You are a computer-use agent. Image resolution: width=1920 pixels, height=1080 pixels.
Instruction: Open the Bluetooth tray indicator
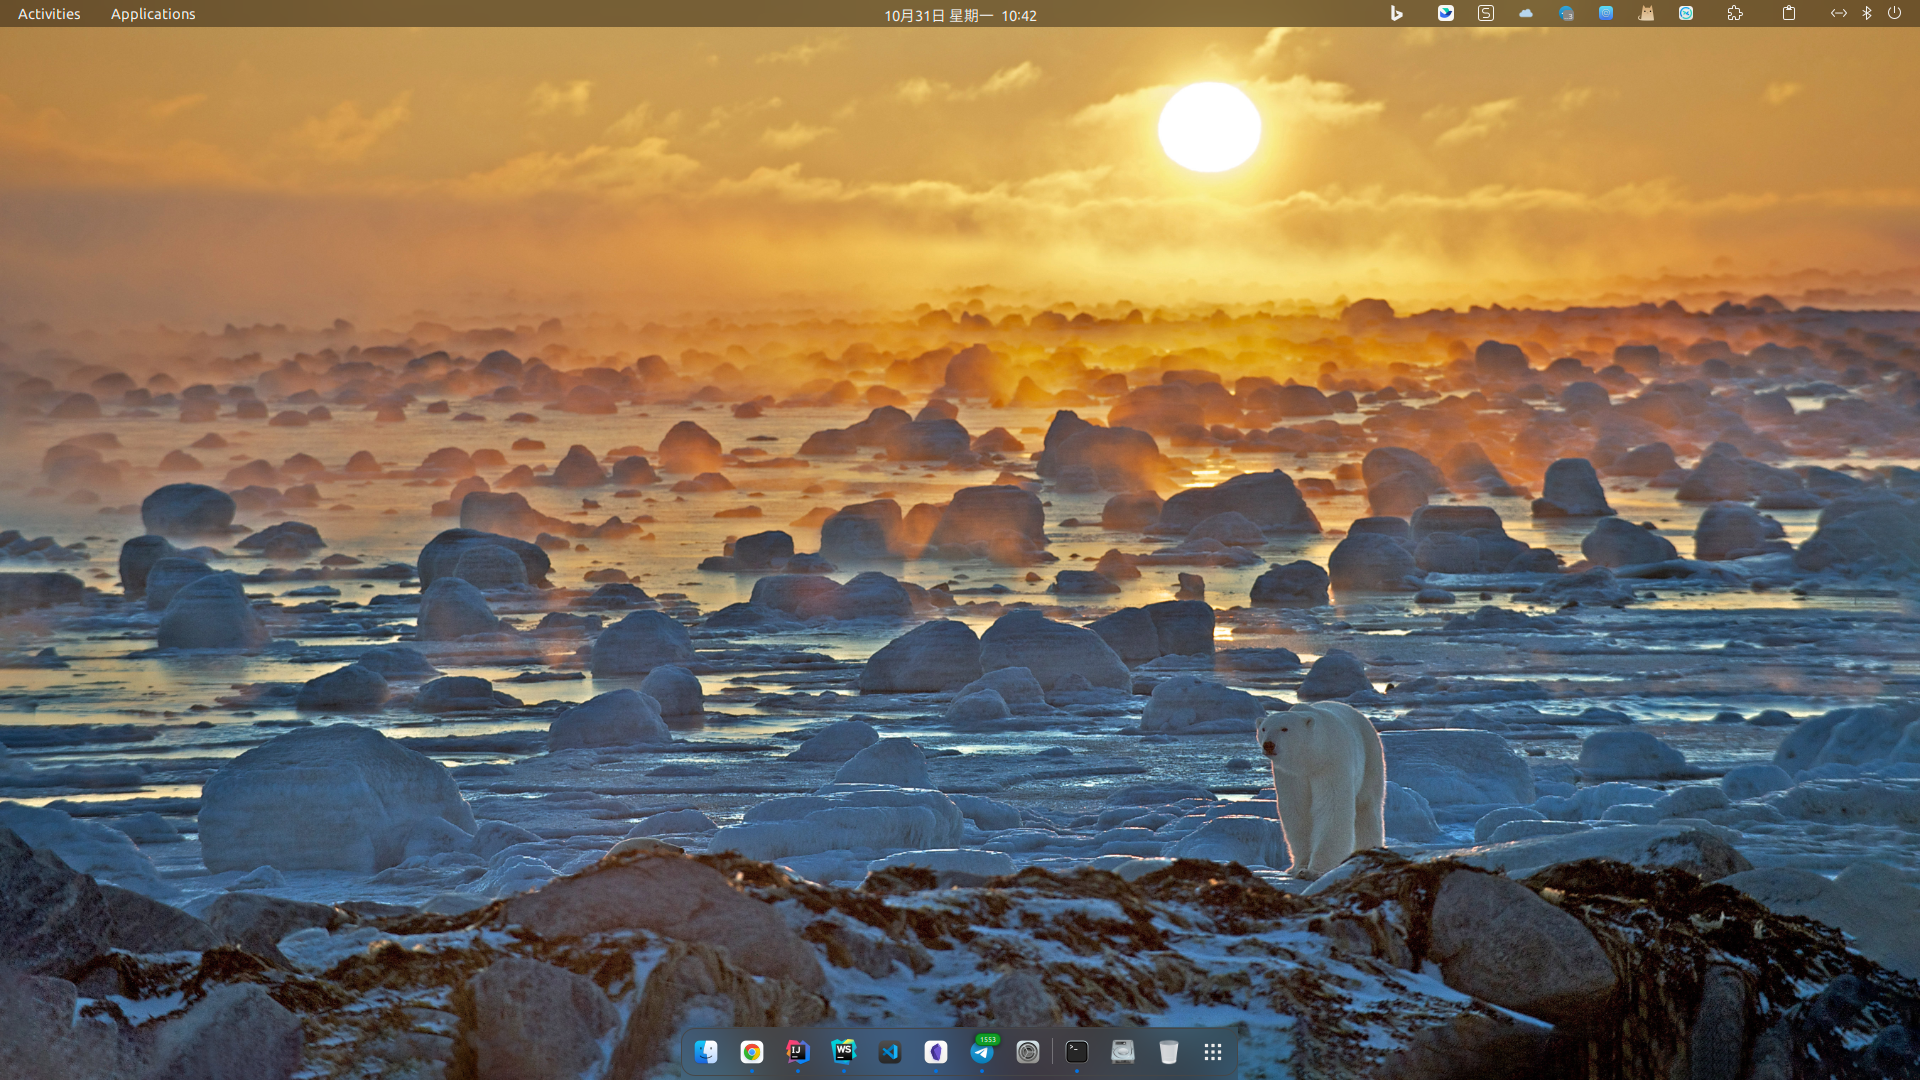pyautogui.click(x=1866, y=13)
